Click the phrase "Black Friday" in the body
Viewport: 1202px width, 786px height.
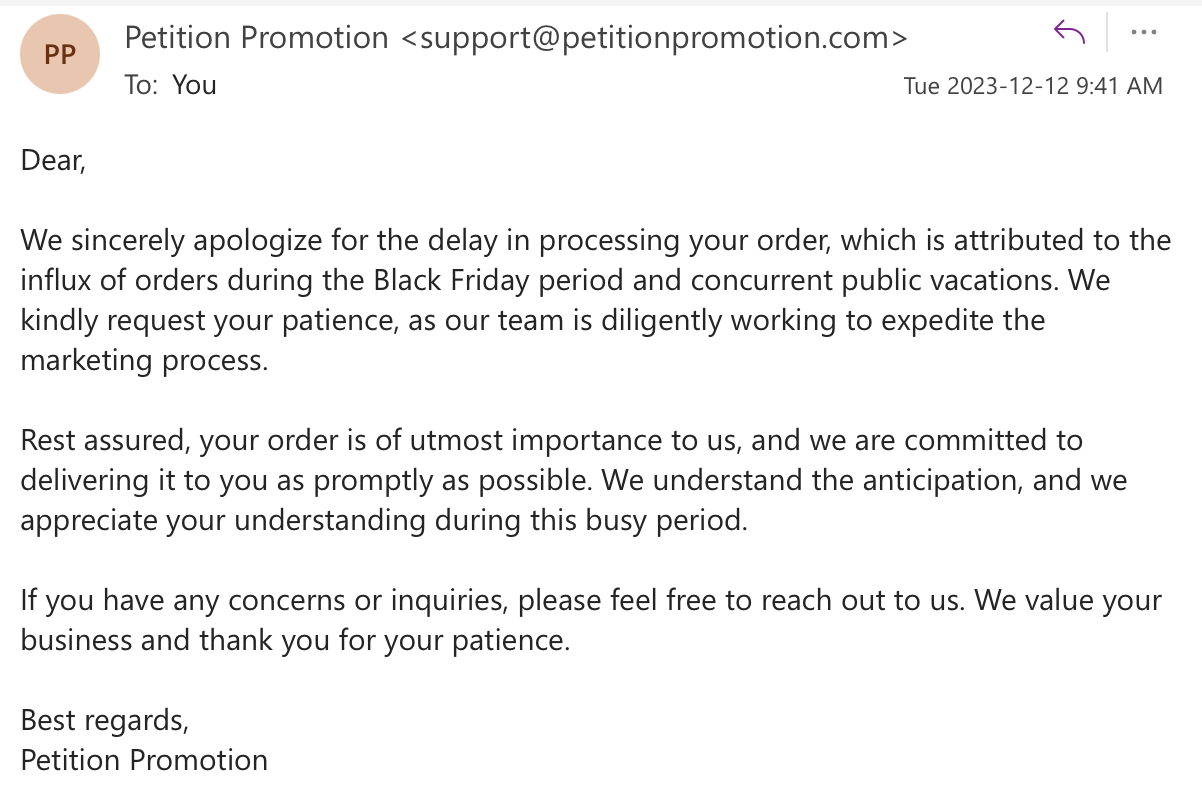pos(452,280)
